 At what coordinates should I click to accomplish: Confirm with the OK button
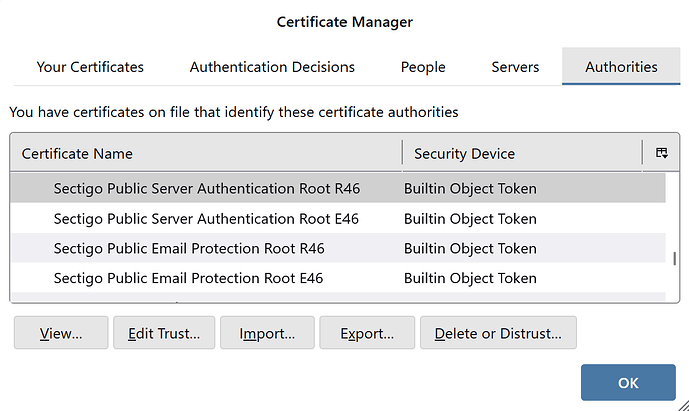pyautogui.click(x=628, y=382)
